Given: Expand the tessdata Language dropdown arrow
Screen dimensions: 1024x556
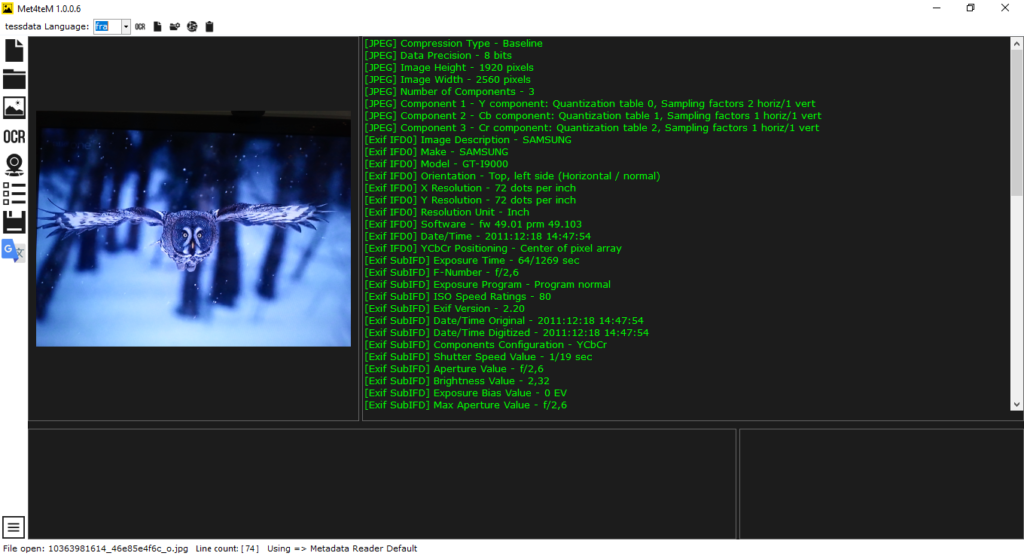Looking at the screenshot, I should (126, 26).
